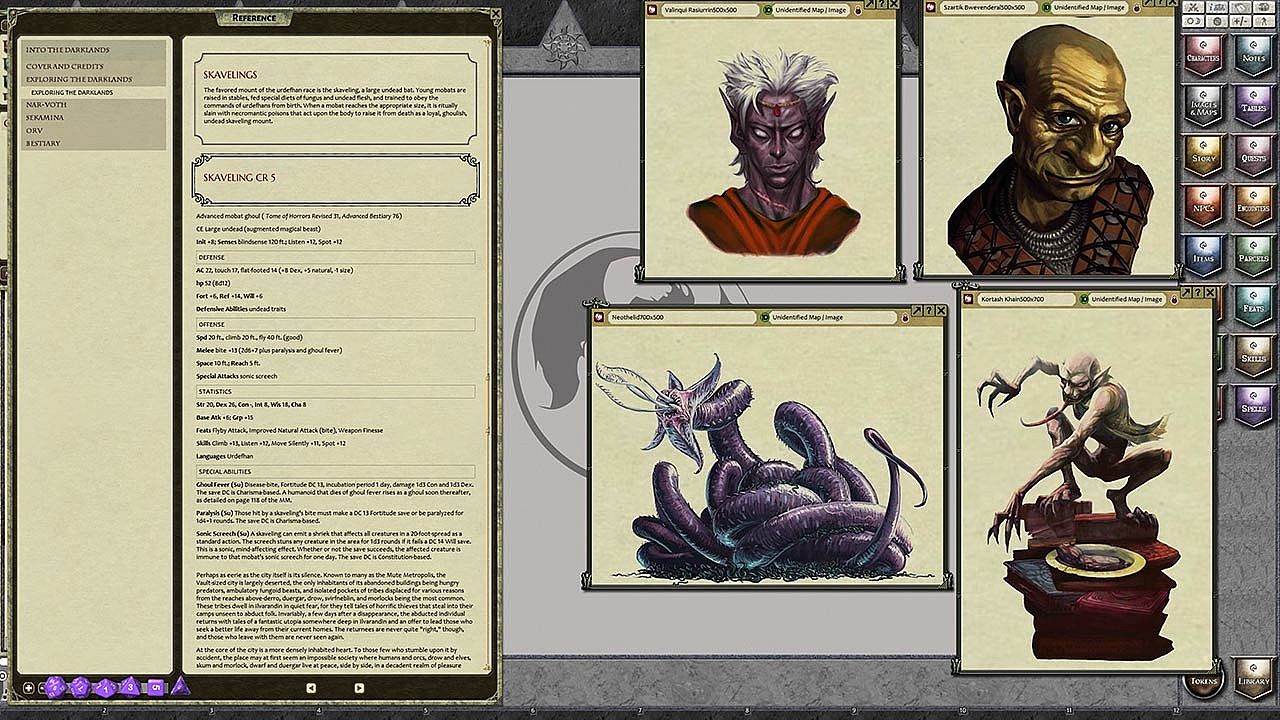This screenshot has width=1280, height=720.
Task: Click the Szartik Bwevenderal name field
Action: coord(987,9)
